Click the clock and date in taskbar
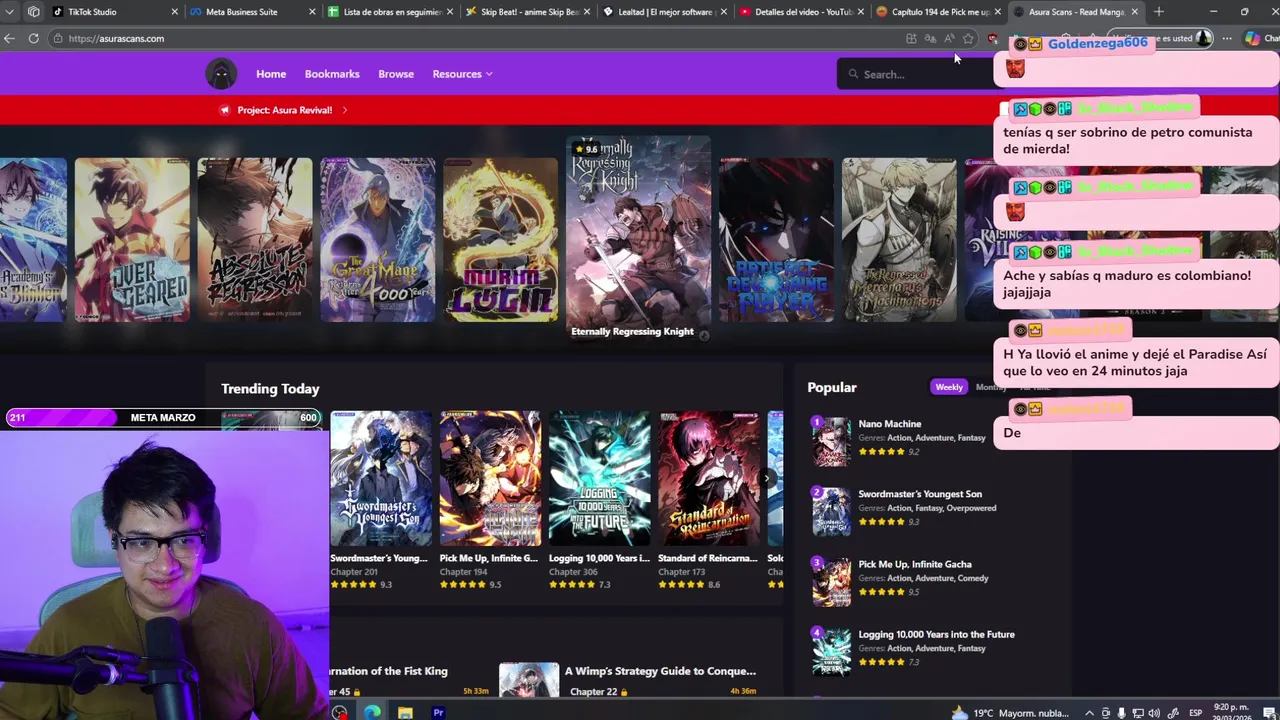Screen dimensions: 1280x720 (x=1231, y=712)
